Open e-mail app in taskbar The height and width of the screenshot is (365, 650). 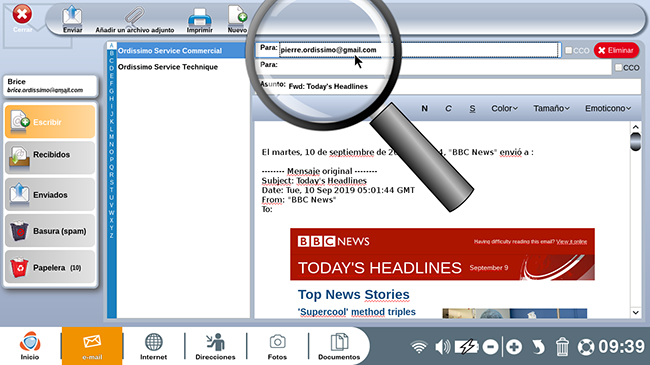(92, 346)
